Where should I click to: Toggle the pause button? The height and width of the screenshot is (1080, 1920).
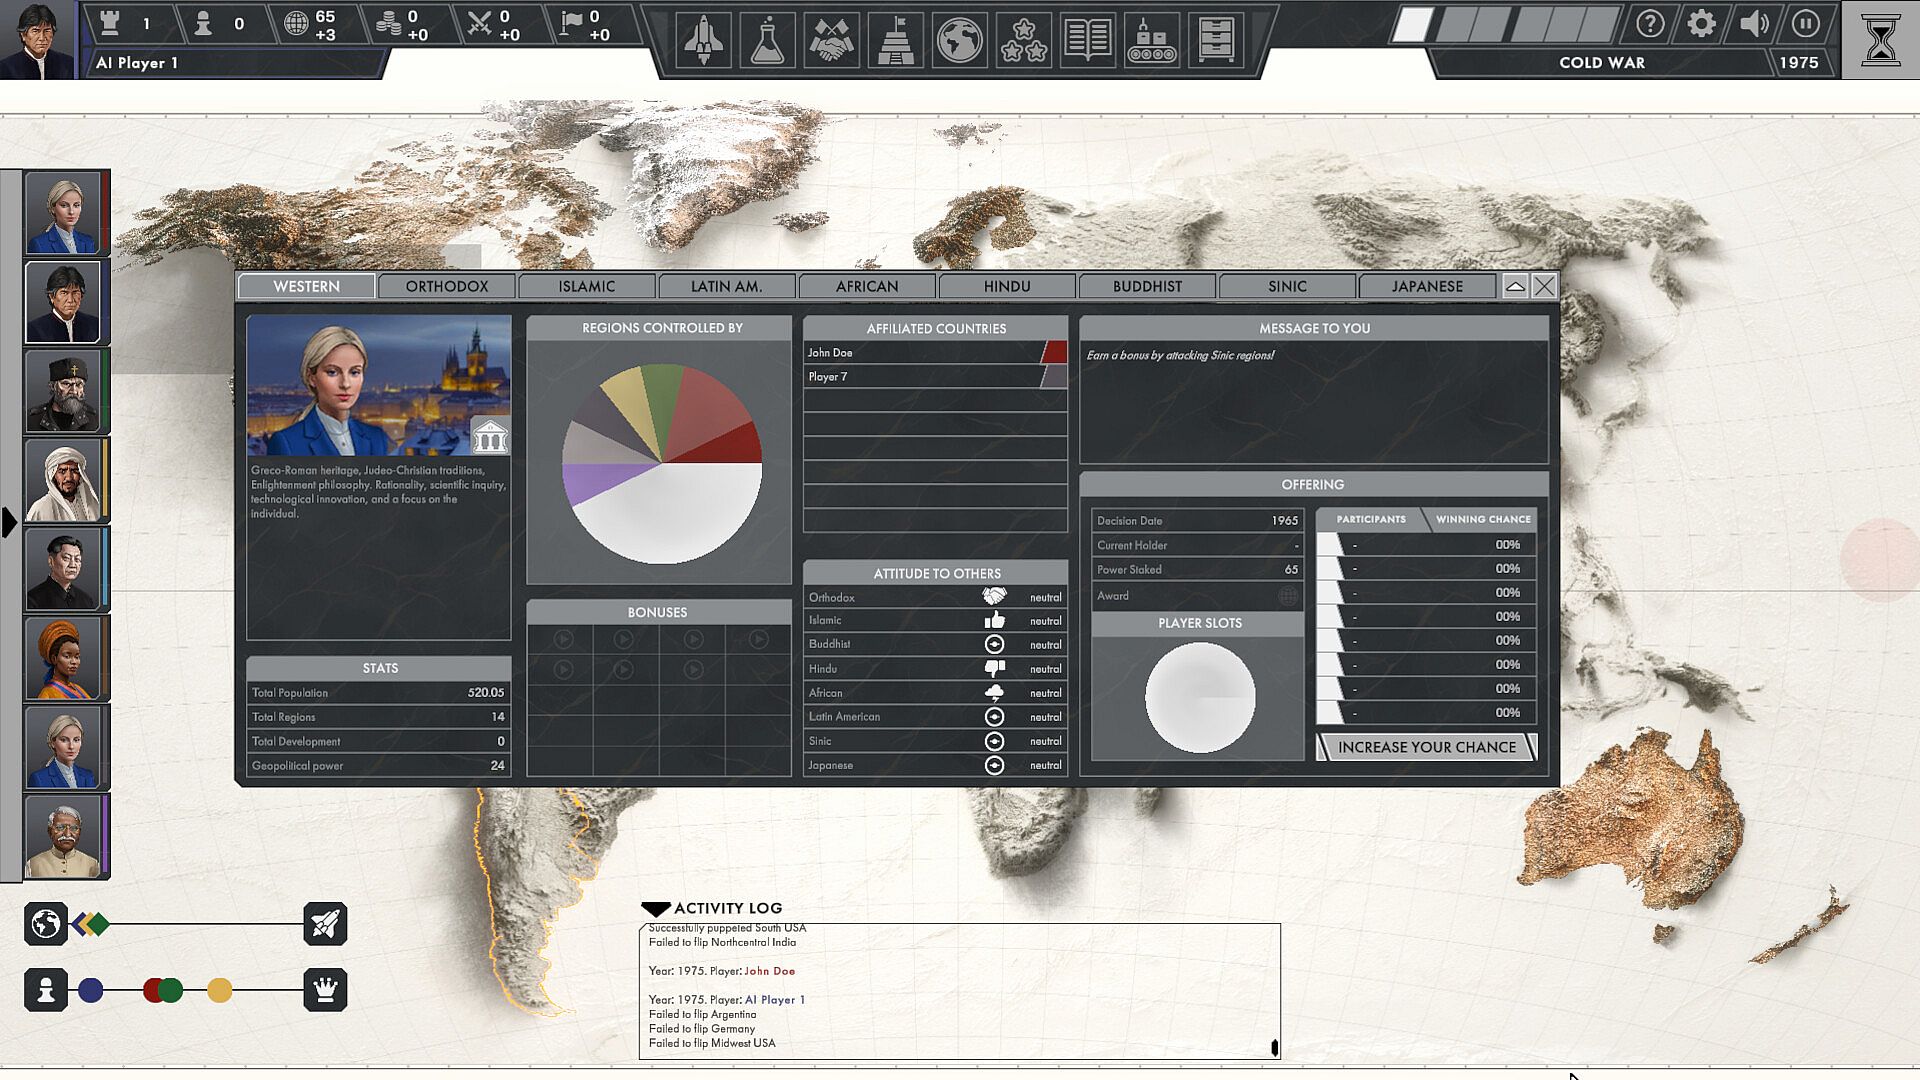(x=1805, y=24)
